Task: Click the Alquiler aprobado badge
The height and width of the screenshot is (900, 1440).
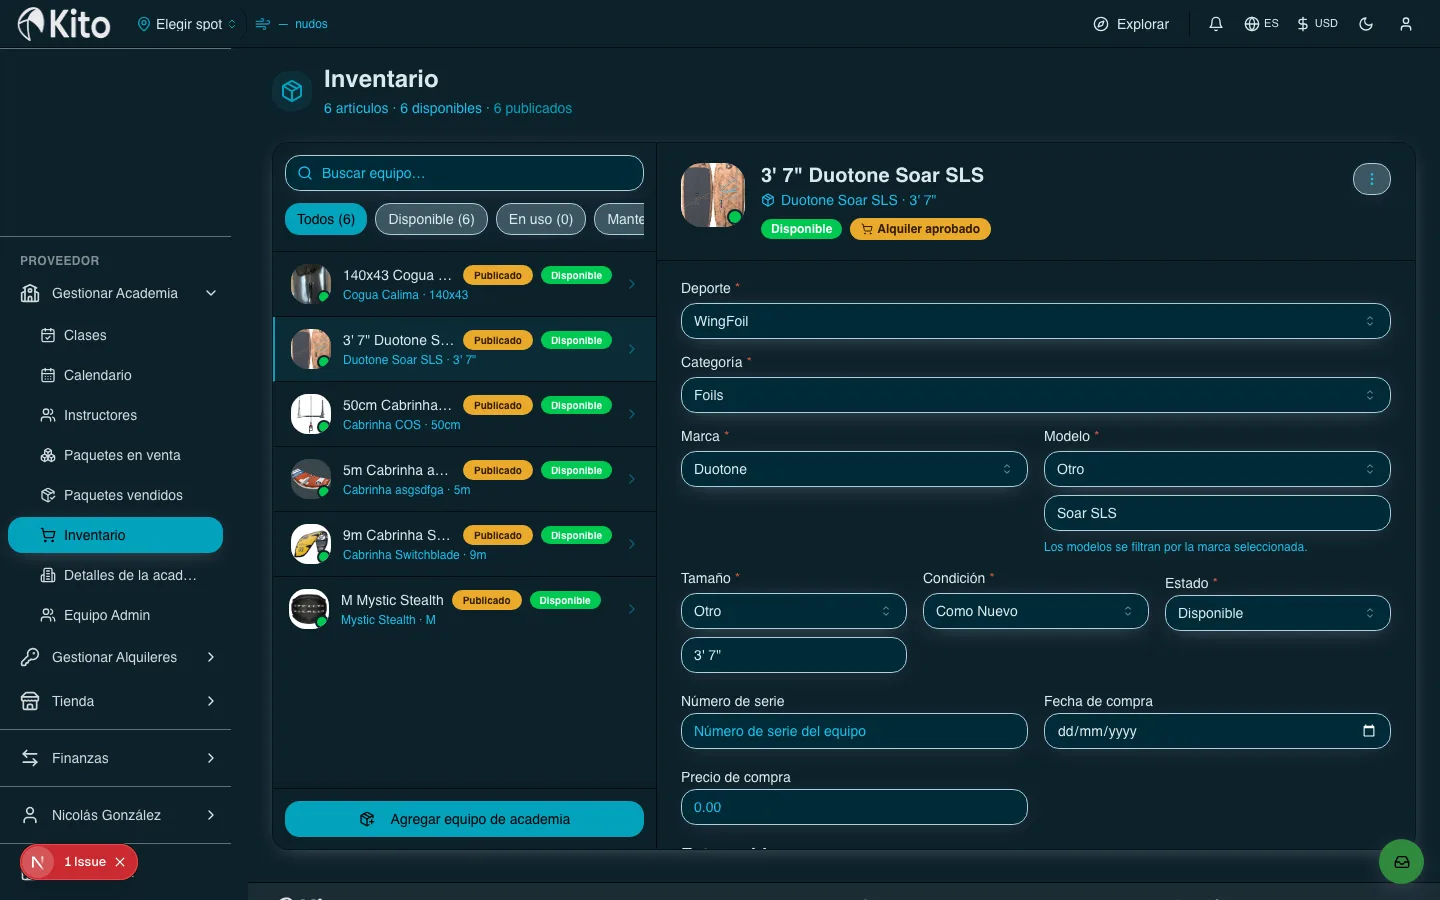Action: coord(920,229)
